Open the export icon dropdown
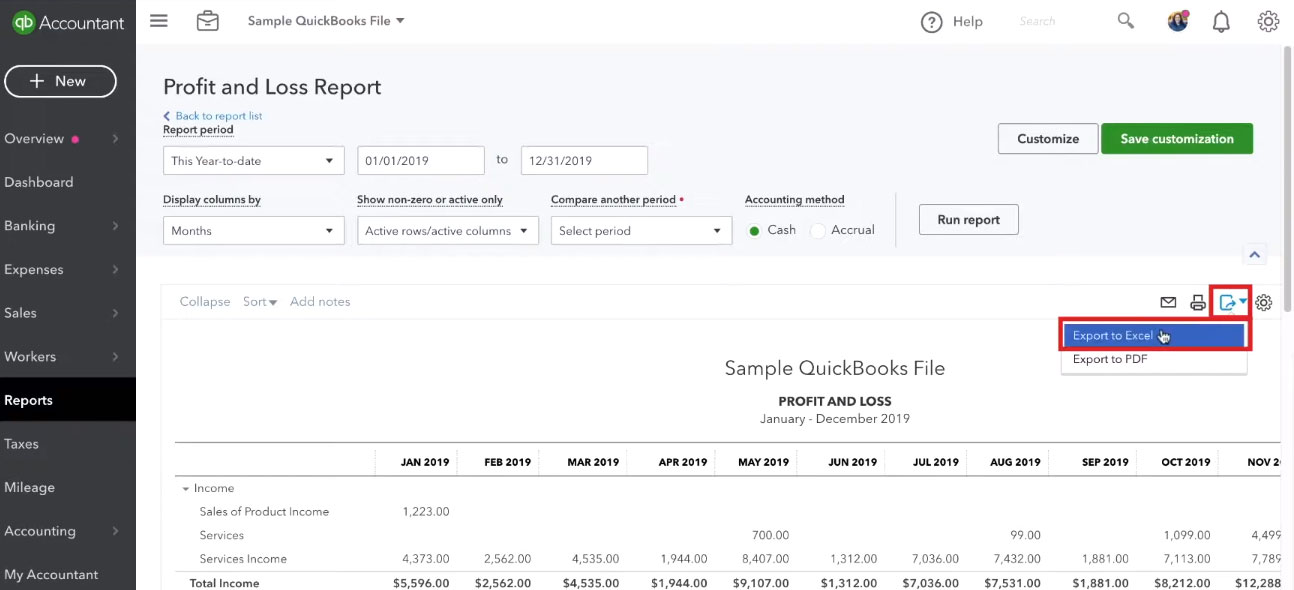 [1232, 302]
